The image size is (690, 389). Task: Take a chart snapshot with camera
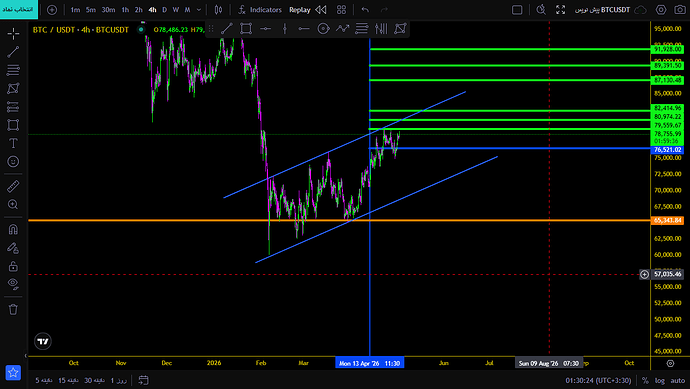click(680, 10)
